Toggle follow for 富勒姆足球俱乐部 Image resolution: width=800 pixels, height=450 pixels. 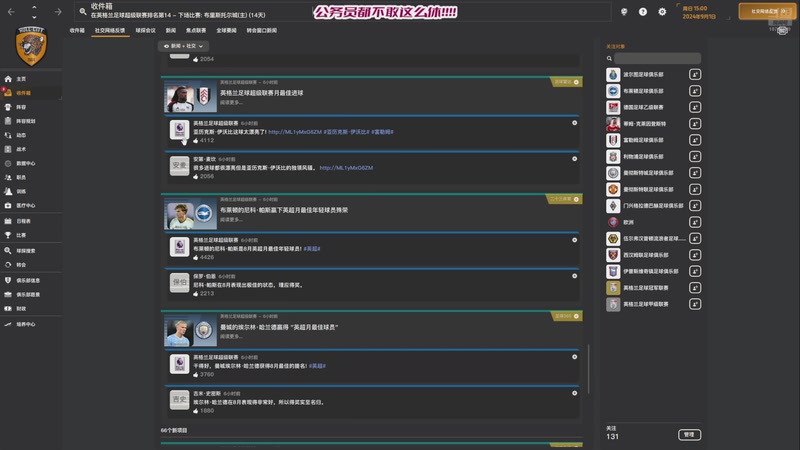(x=694, y=140)
